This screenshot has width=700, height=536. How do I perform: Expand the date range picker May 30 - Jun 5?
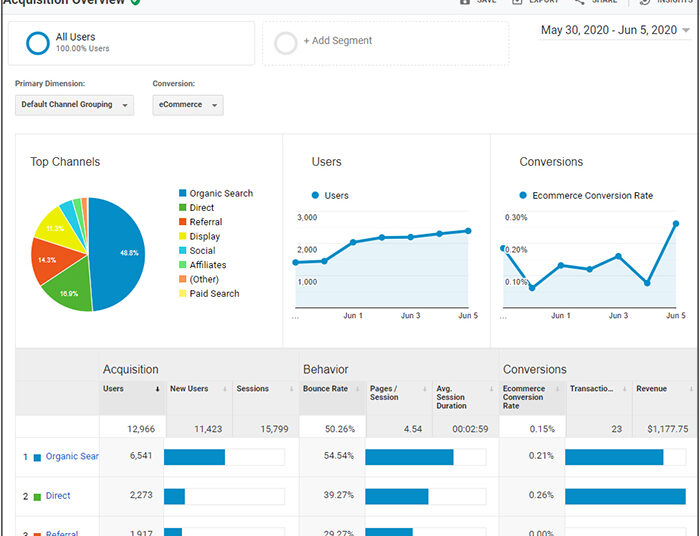[x=615, y=30]
